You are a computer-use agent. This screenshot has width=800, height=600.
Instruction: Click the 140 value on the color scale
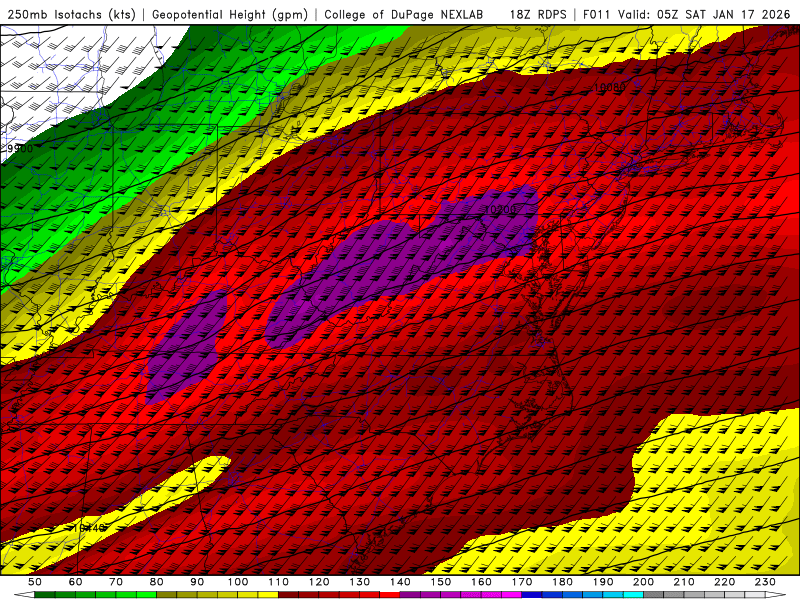pyautogui.click(x=400, y=582)
